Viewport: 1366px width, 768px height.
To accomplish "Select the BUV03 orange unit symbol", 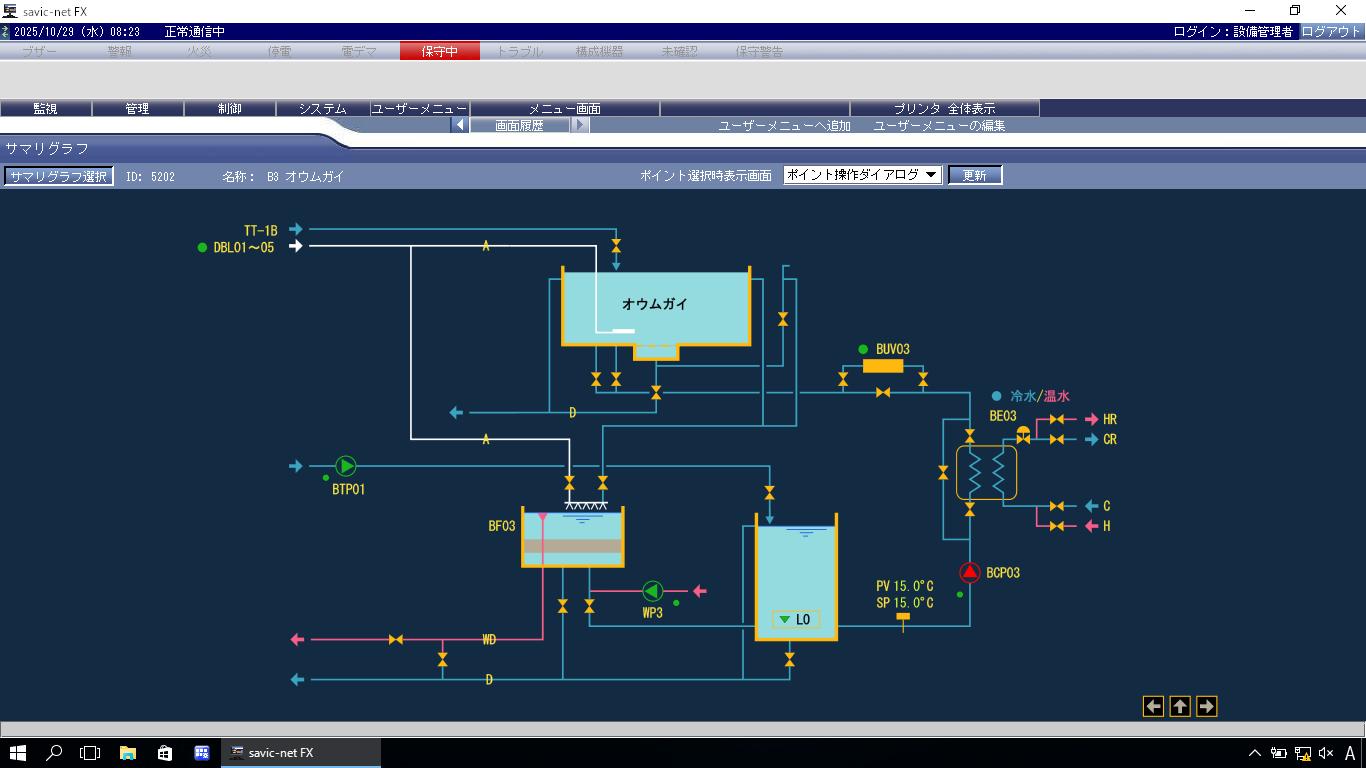I will 882,367.
